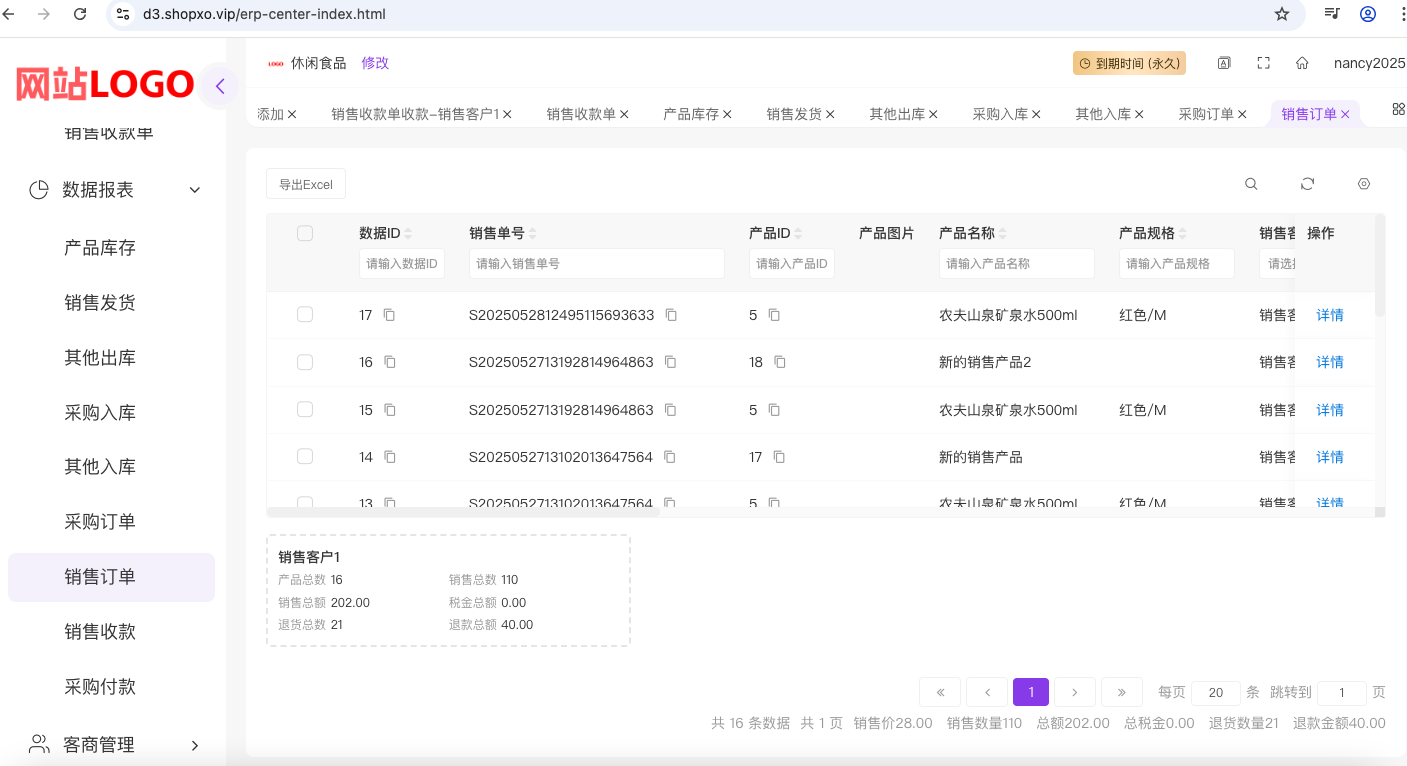Screen dimensions: 1407x766
Task: Focus the 销售单号 filter input
Action: (x=597, y=264)
